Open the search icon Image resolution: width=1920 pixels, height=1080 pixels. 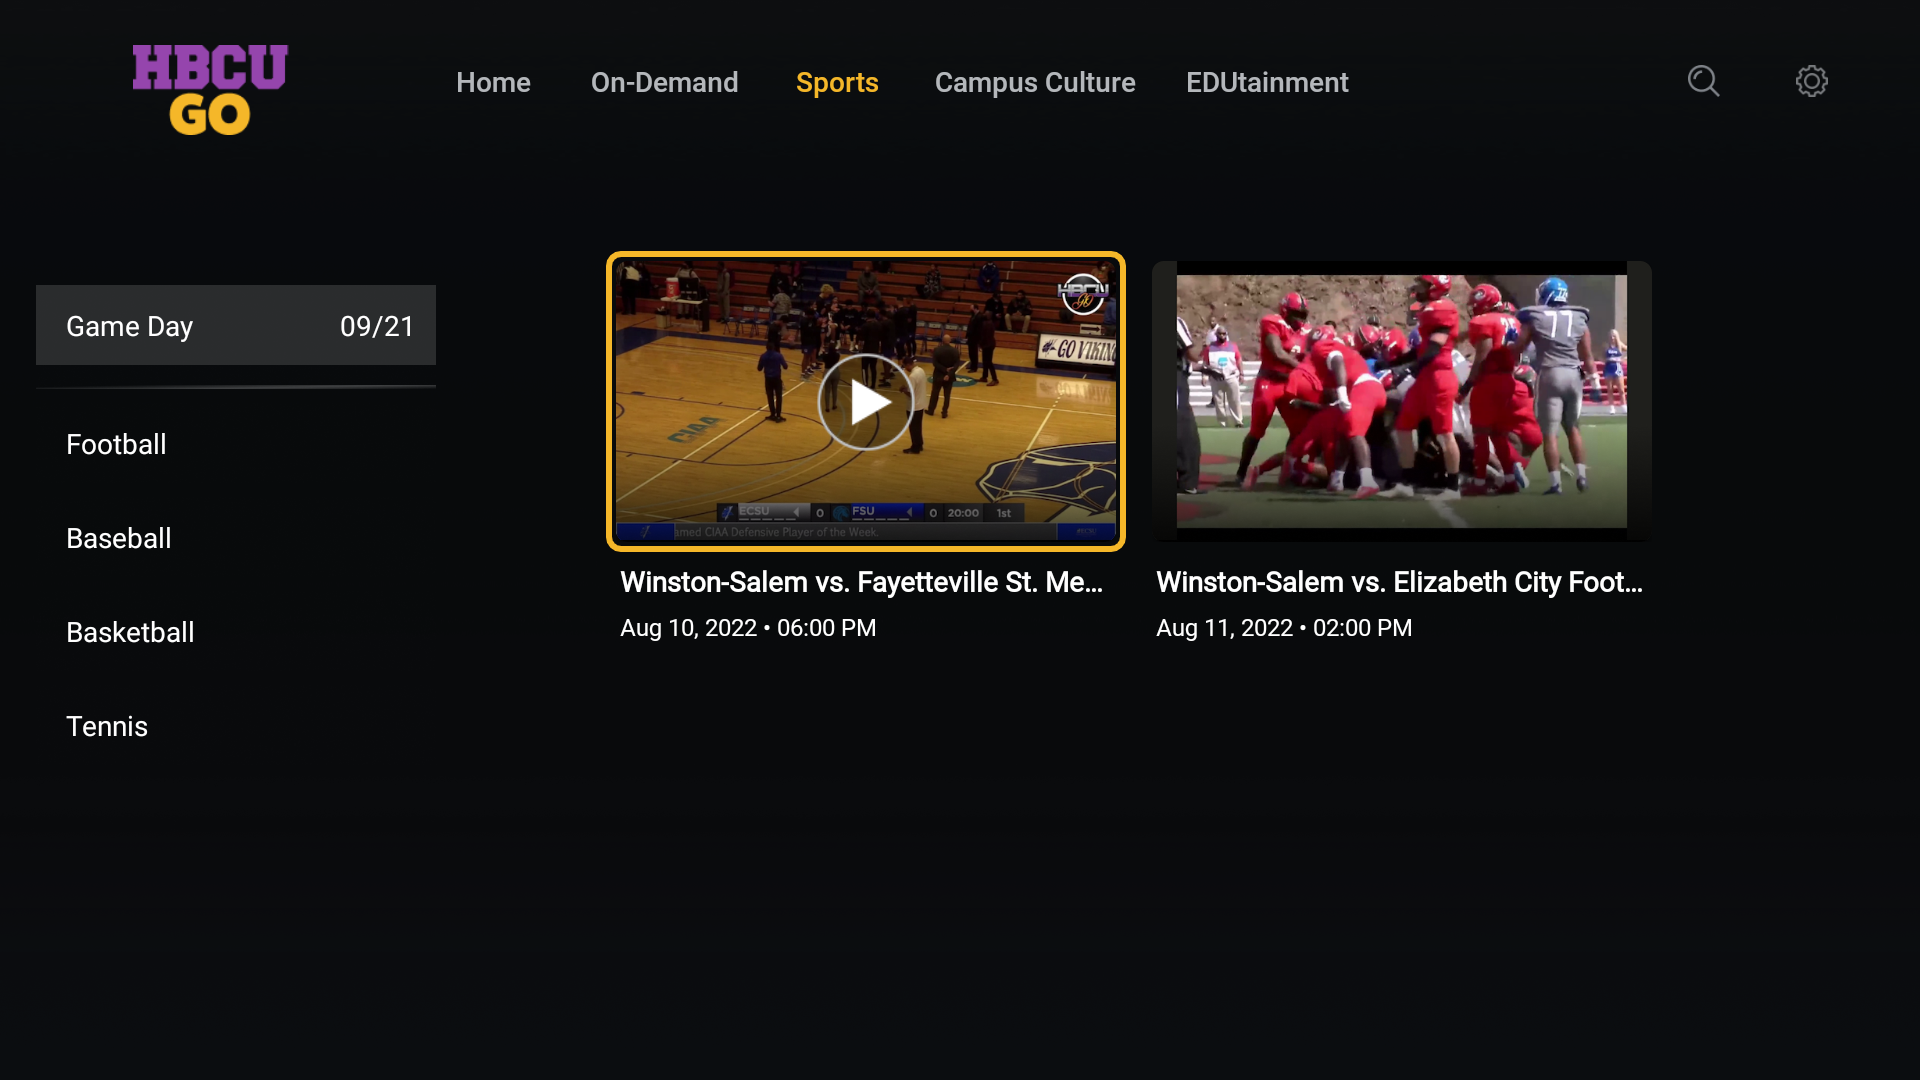click(1704, 81)
